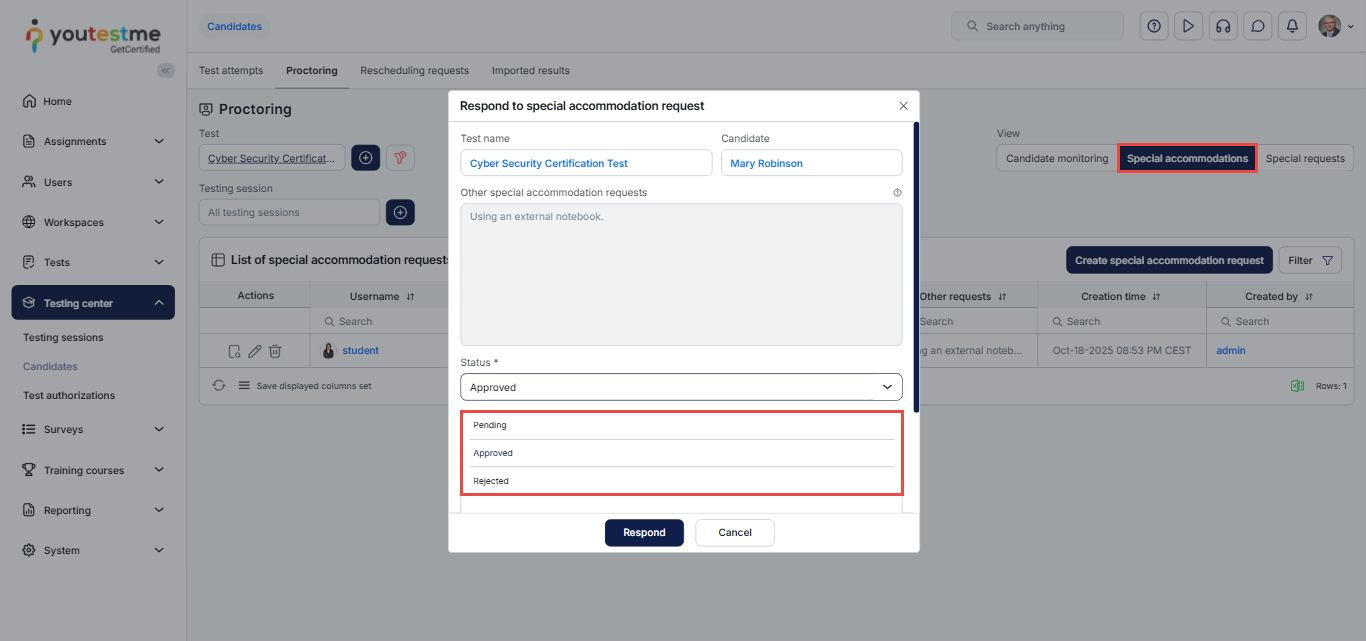This screenshot has height=641, width=1366.
Task: Choose Pending in the status dropdown
Action: (490, 425)
